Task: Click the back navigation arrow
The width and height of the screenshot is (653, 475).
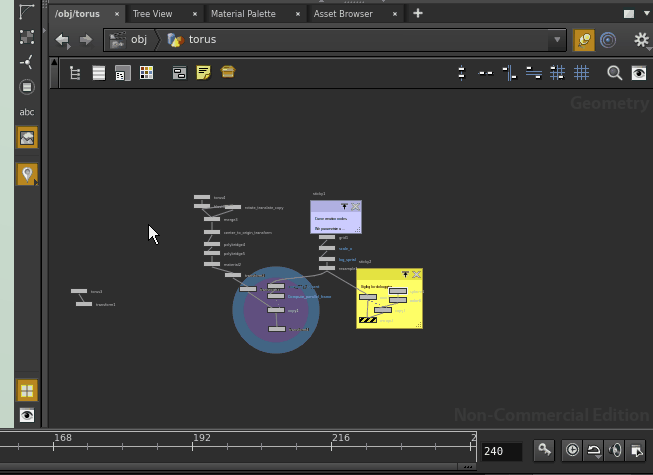Action: (63, 40)
